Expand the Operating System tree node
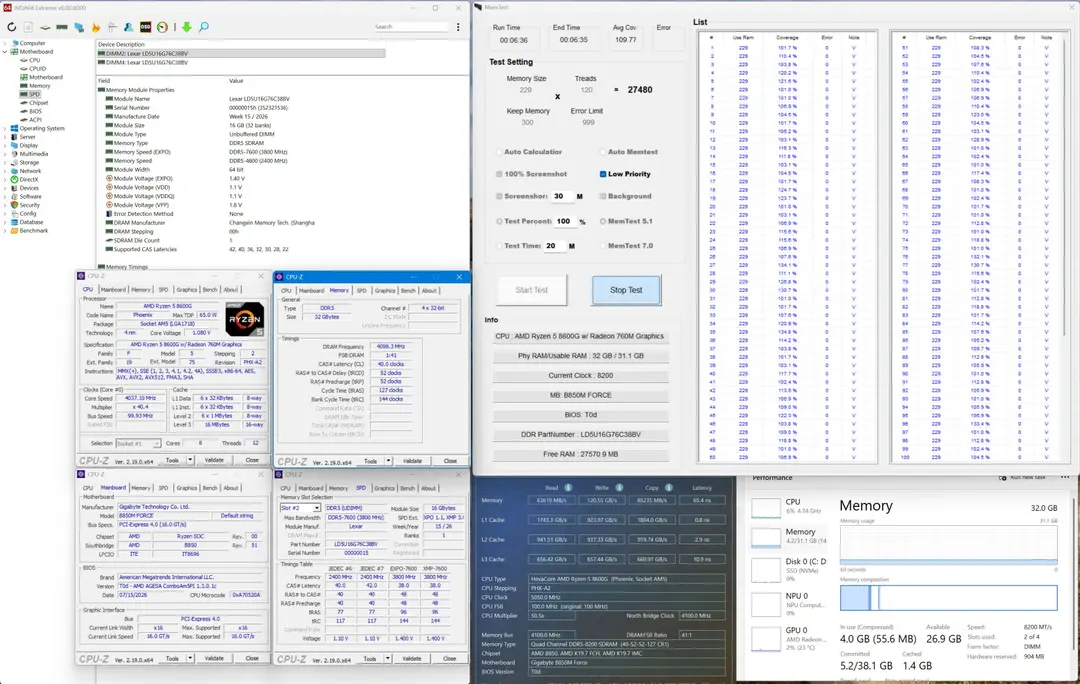 click(6, 128)
